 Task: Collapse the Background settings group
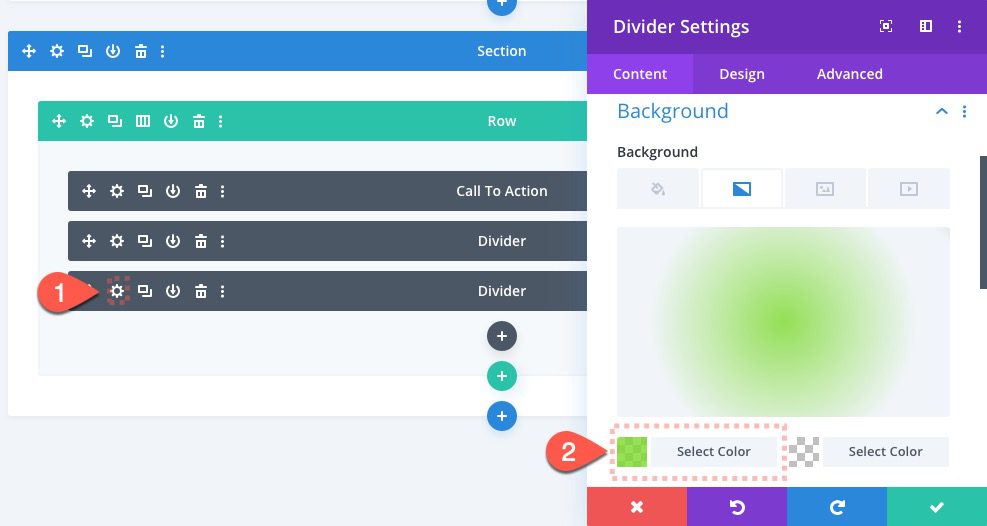(x=941, y=112)
